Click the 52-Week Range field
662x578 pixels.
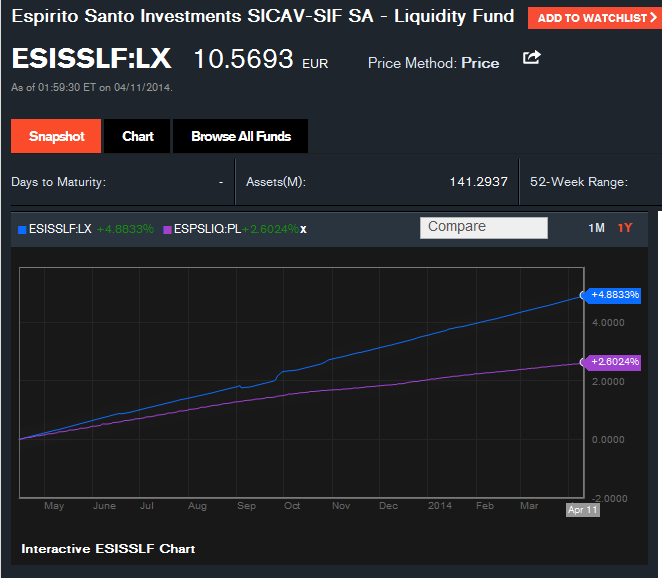(578, 182)
